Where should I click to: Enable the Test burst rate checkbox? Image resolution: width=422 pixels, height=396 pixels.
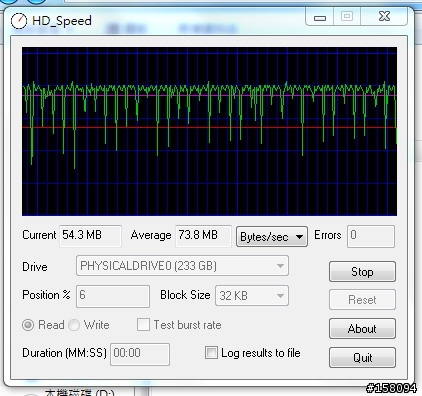143,324
